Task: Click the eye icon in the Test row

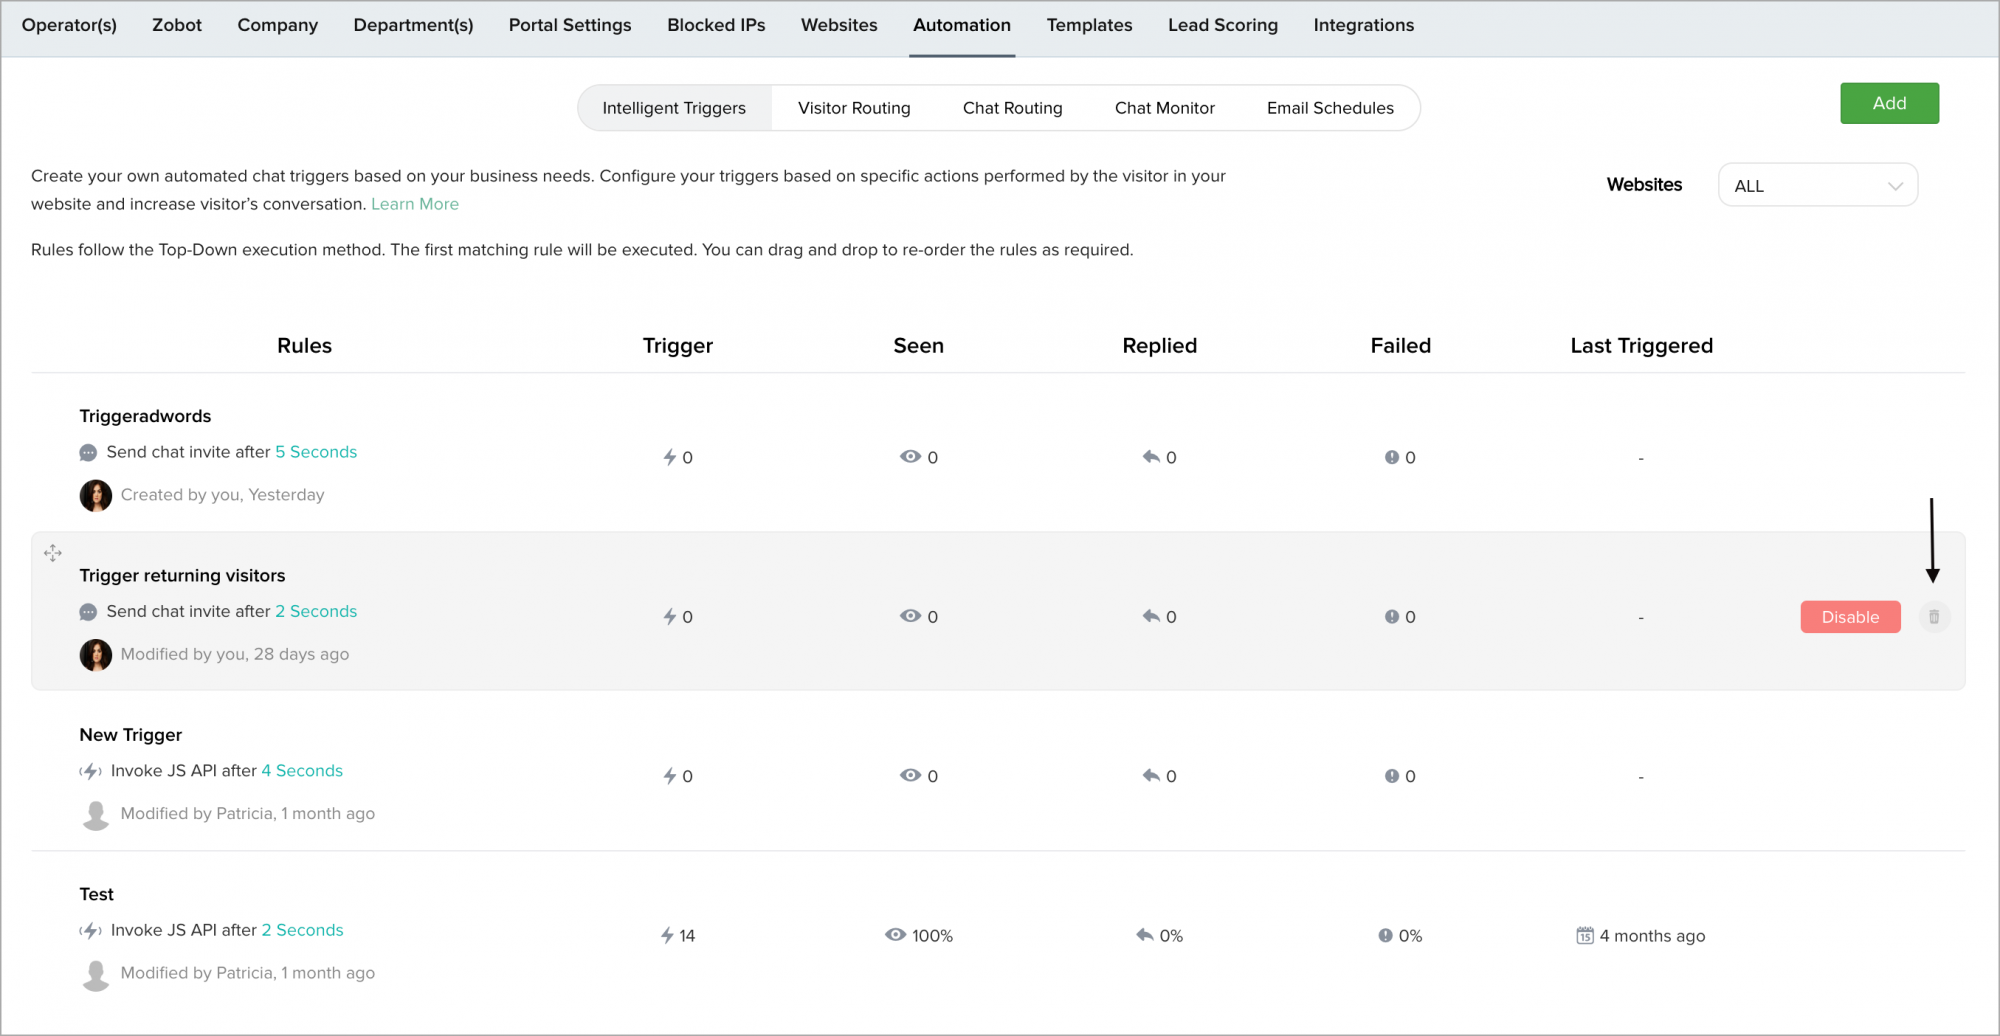Action: (895, 935)
